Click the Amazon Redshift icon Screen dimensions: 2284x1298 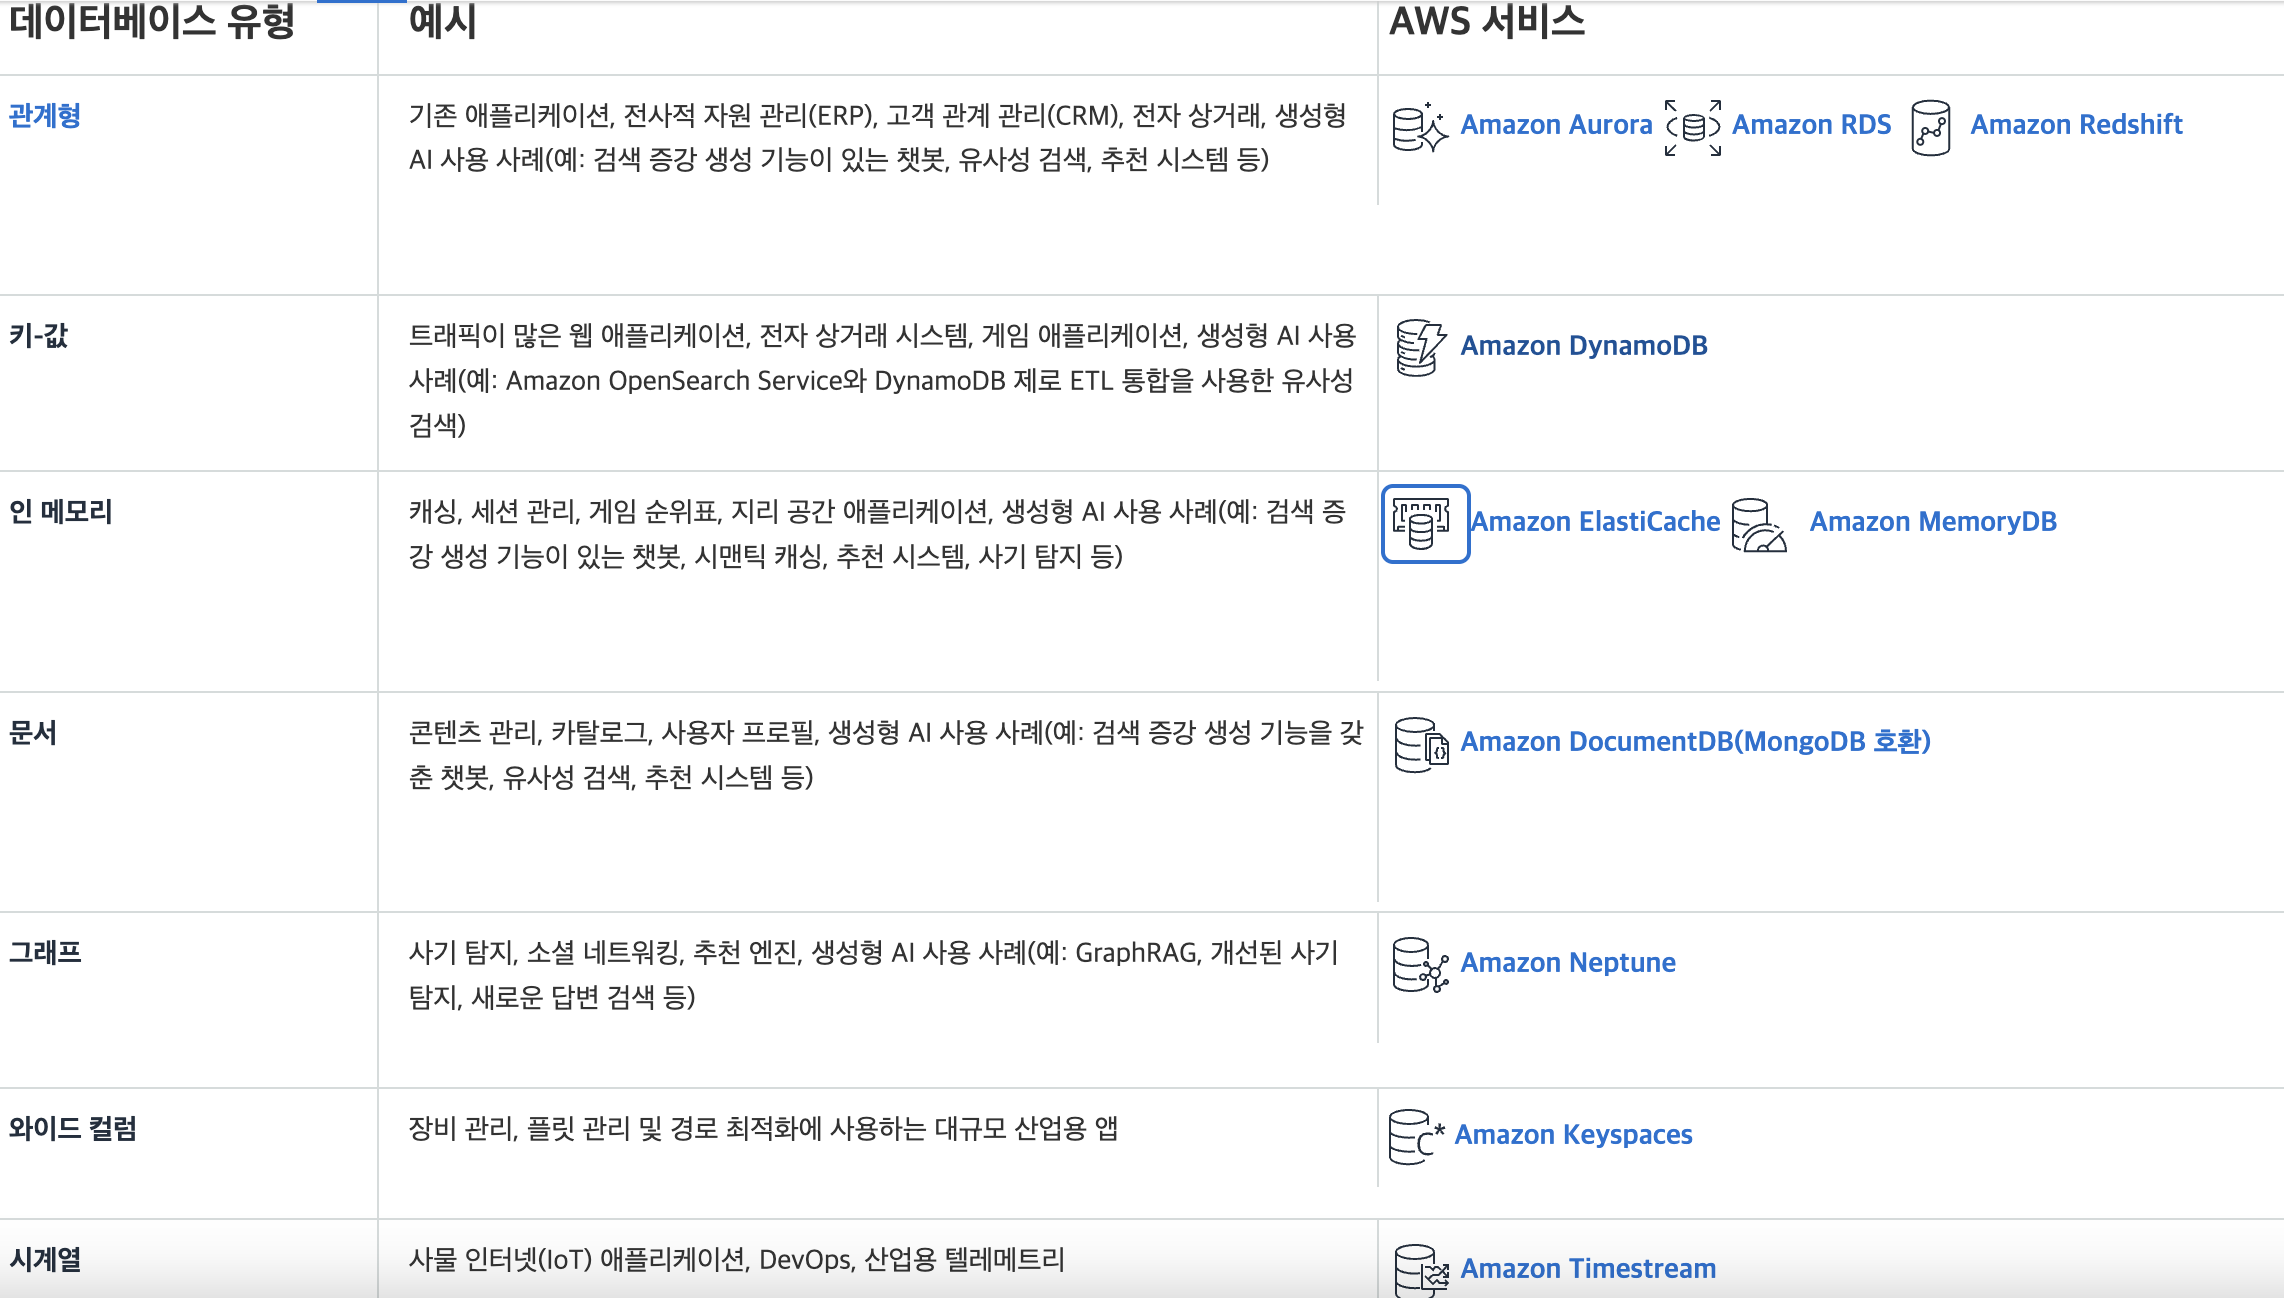(x=1931, y=127)
